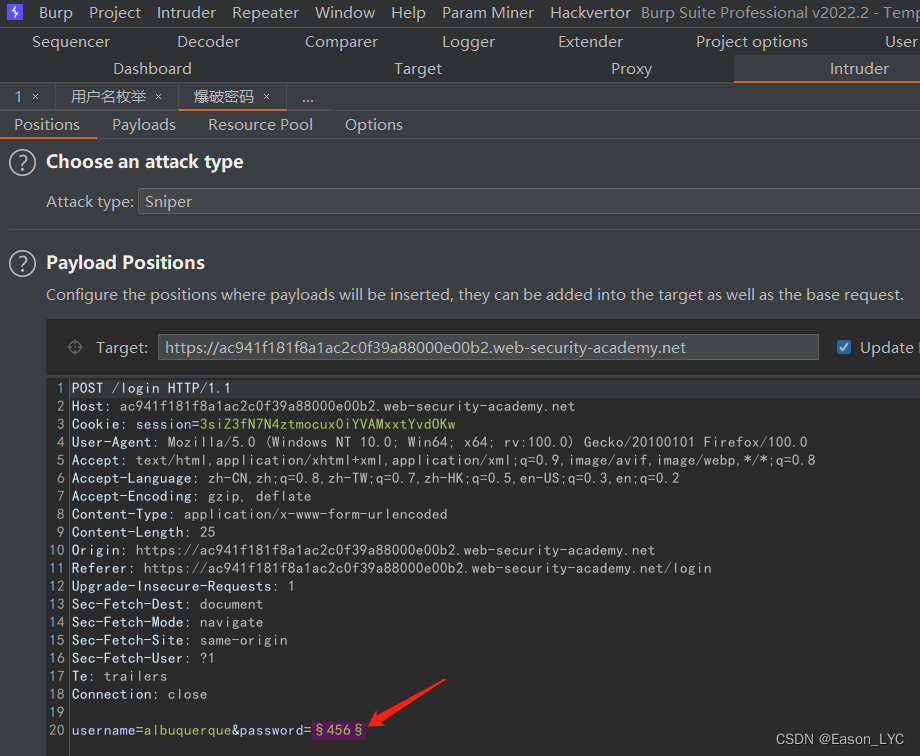Switch to the Proxy tab
The width and height of the screenshot is (920, 756).
[631, 69]
